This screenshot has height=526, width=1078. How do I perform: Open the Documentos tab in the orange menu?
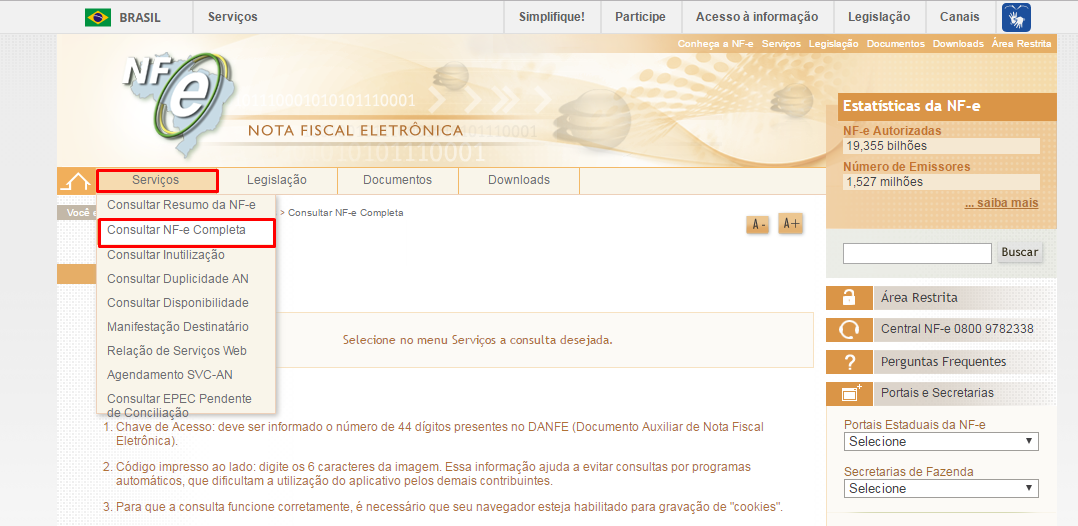pyautogui.click(x=397, y=181)
